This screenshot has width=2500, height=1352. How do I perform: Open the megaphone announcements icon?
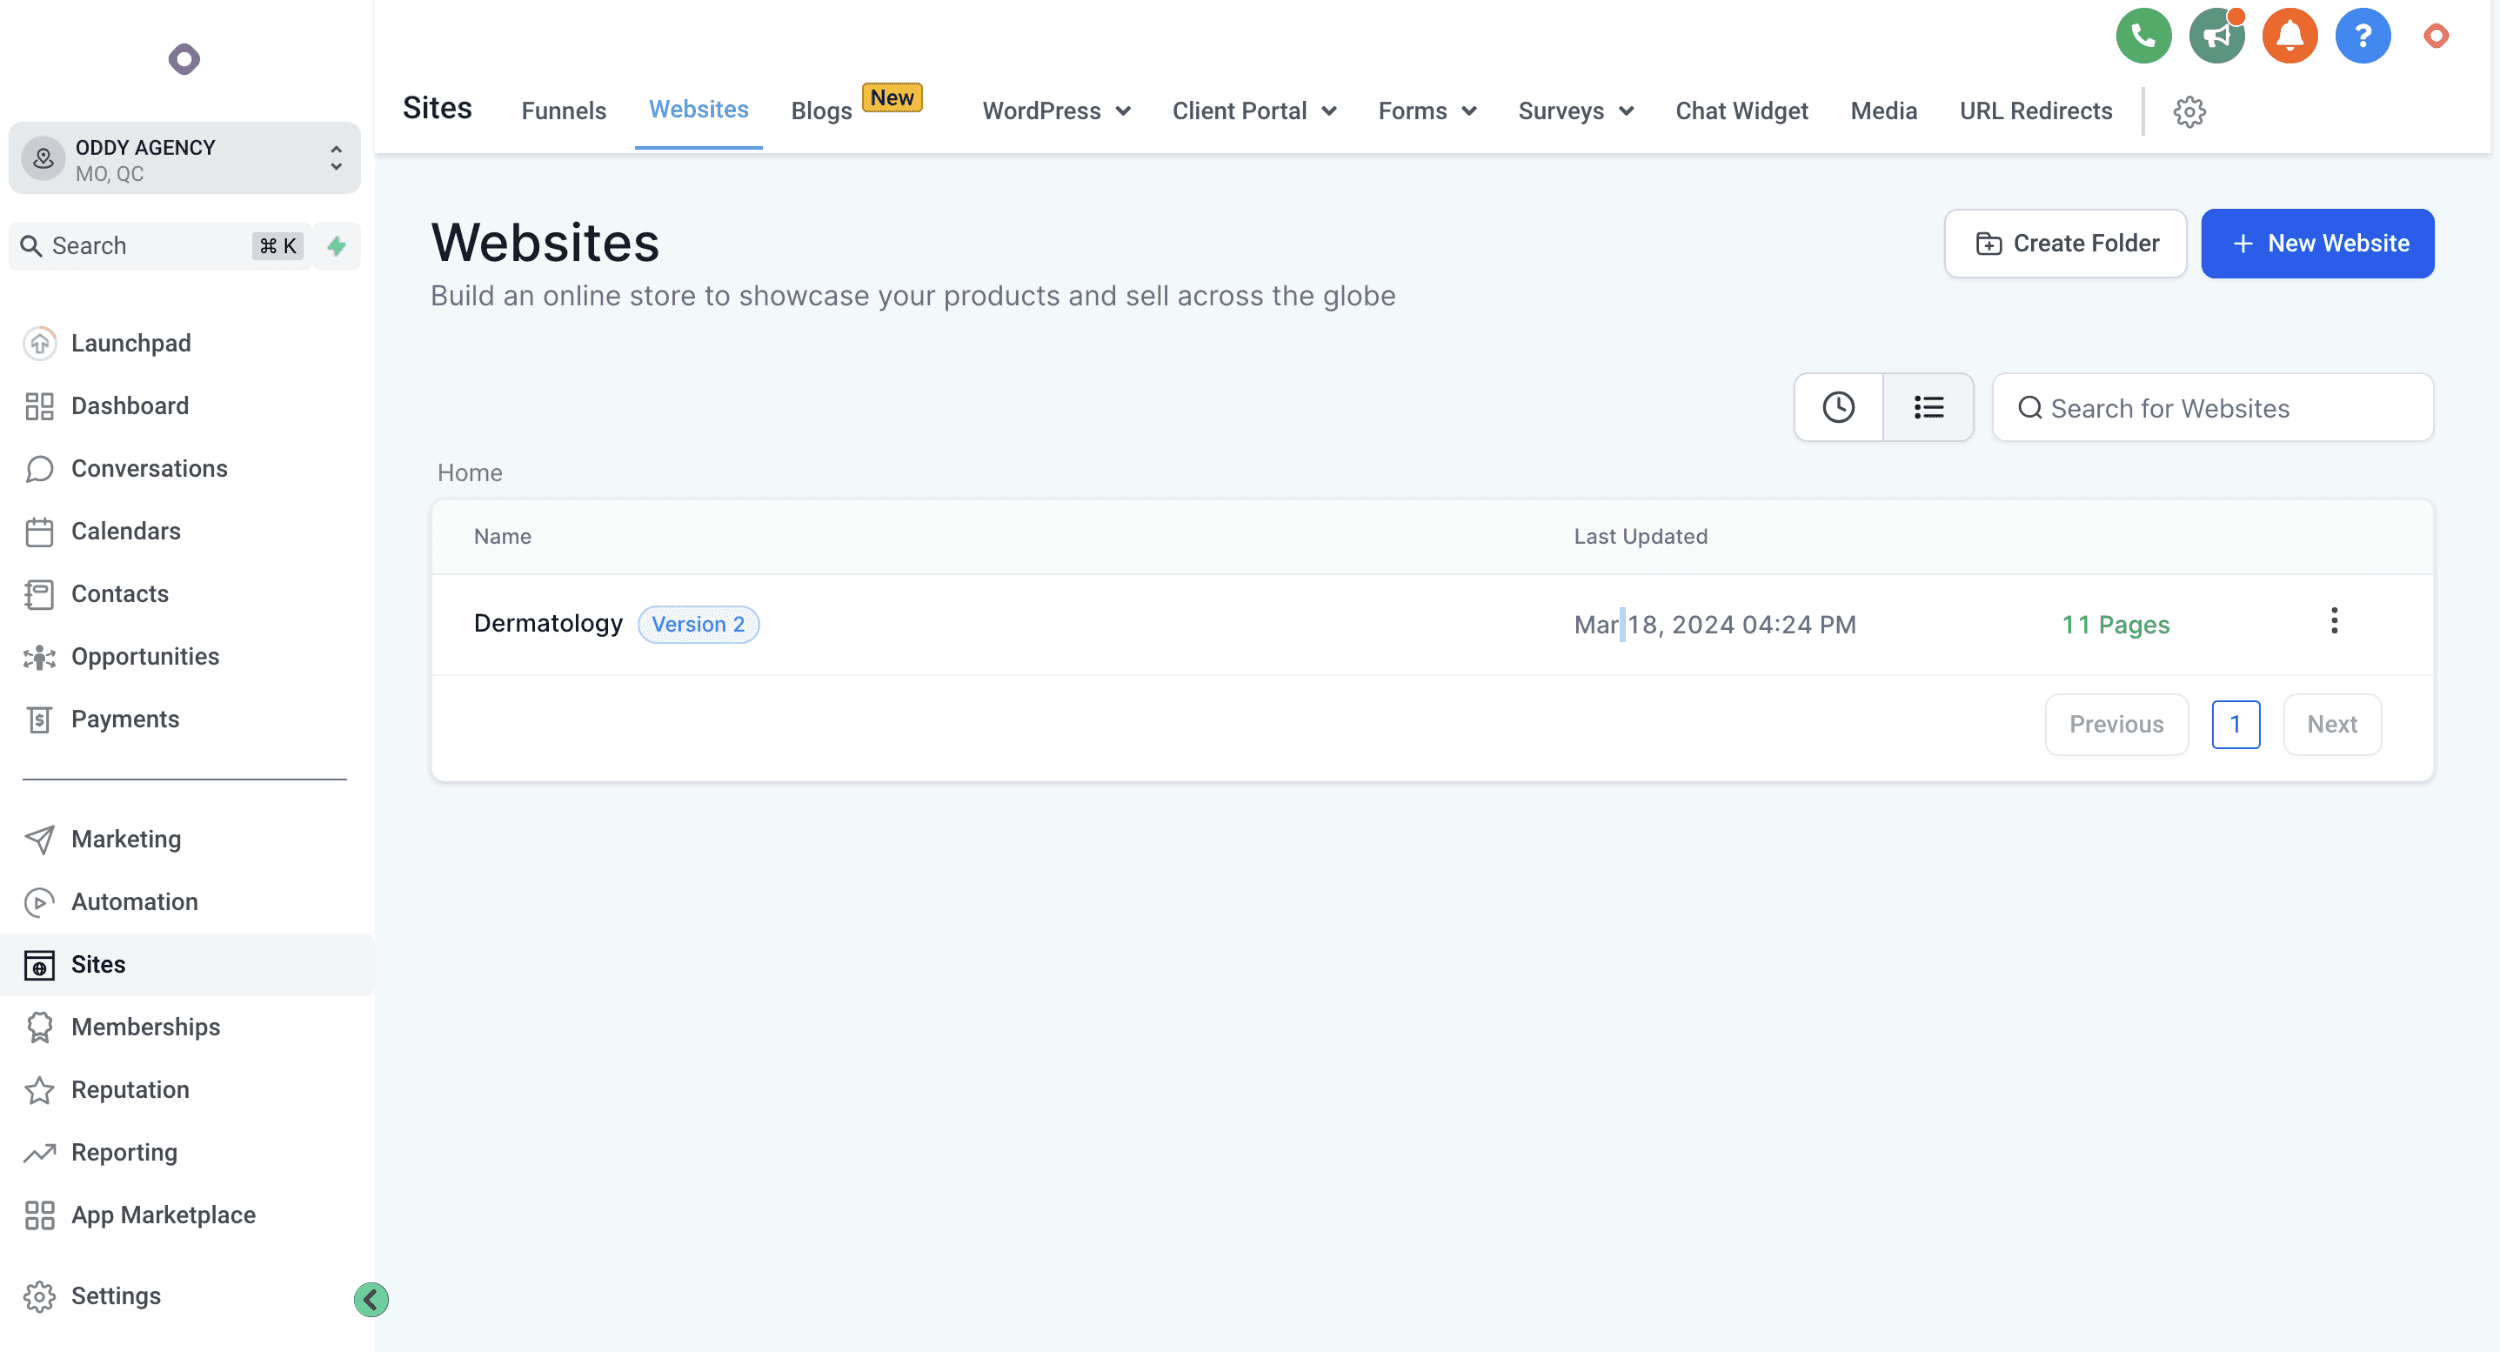(2216, 36)
